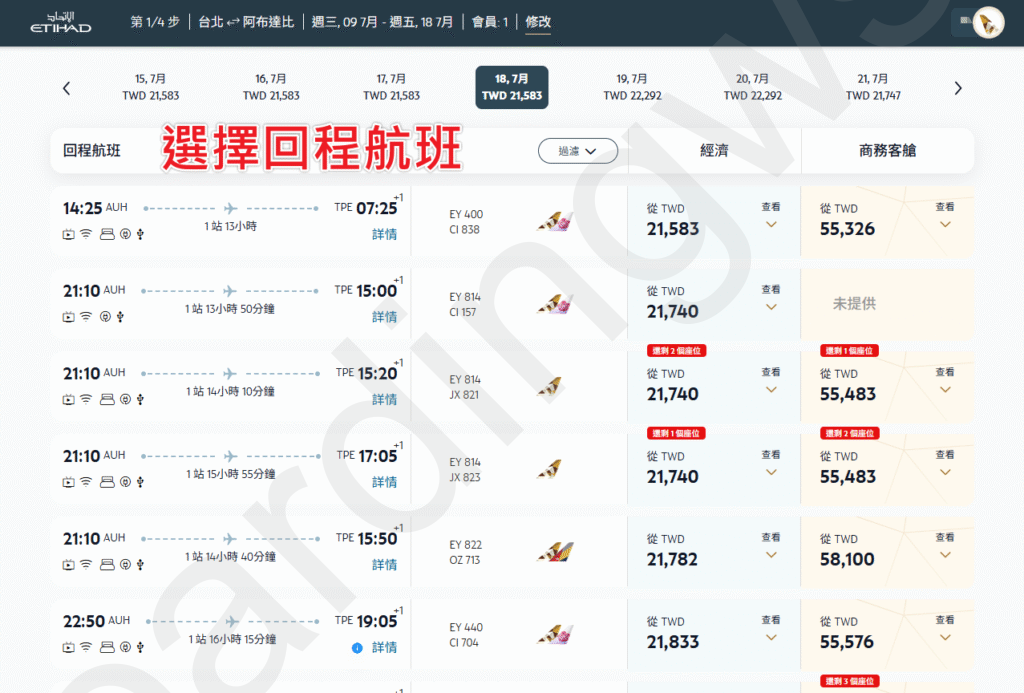The height and width of the screenshot is (693, 1024).
Task: Open 詳情 for 22:50 flight
Action: [385, 647]
